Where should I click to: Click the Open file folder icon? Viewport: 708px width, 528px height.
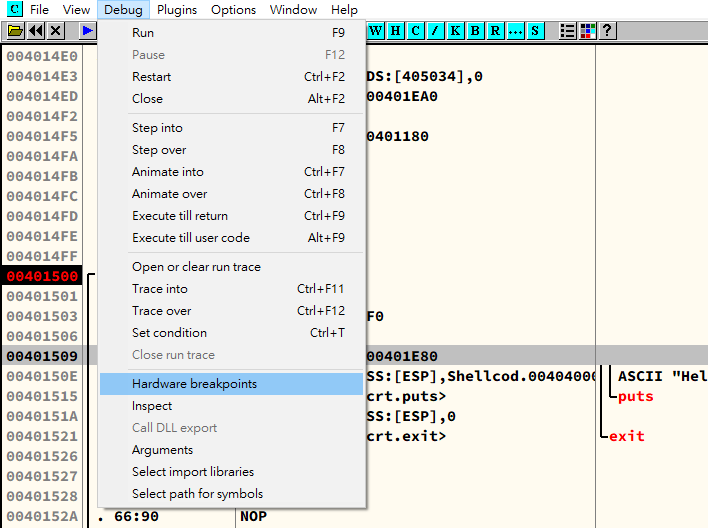point(16,31)
